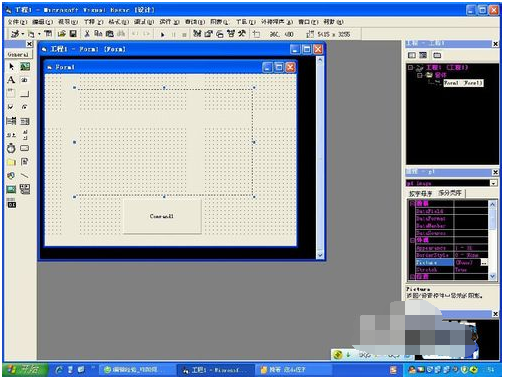Switch to the 按分类序 properties tab

(450, 193)
